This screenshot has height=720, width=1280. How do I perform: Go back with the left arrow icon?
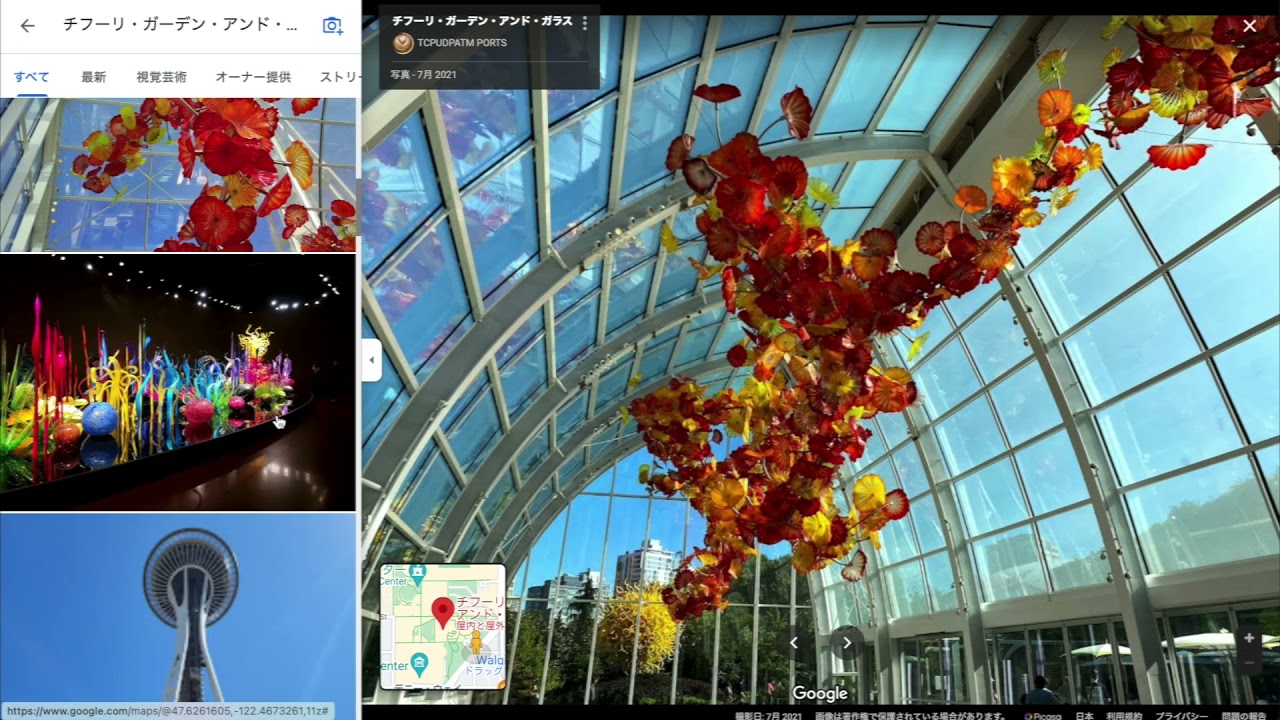click(27, 26)
